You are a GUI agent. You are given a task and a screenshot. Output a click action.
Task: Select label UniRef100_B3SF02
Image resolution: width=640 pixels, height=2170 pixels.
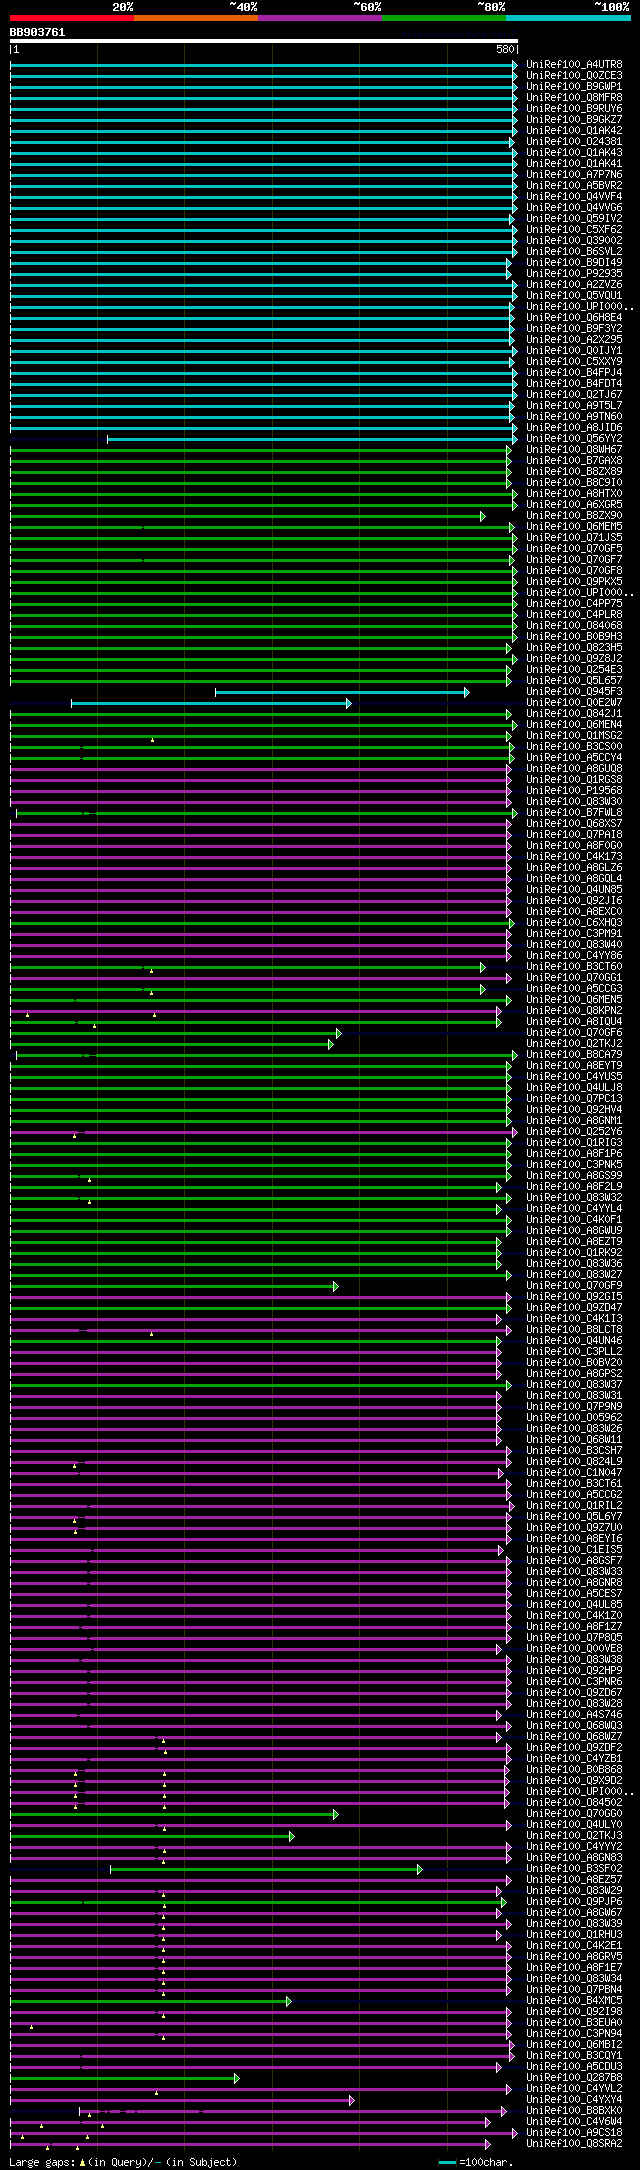click(574, 1869)
